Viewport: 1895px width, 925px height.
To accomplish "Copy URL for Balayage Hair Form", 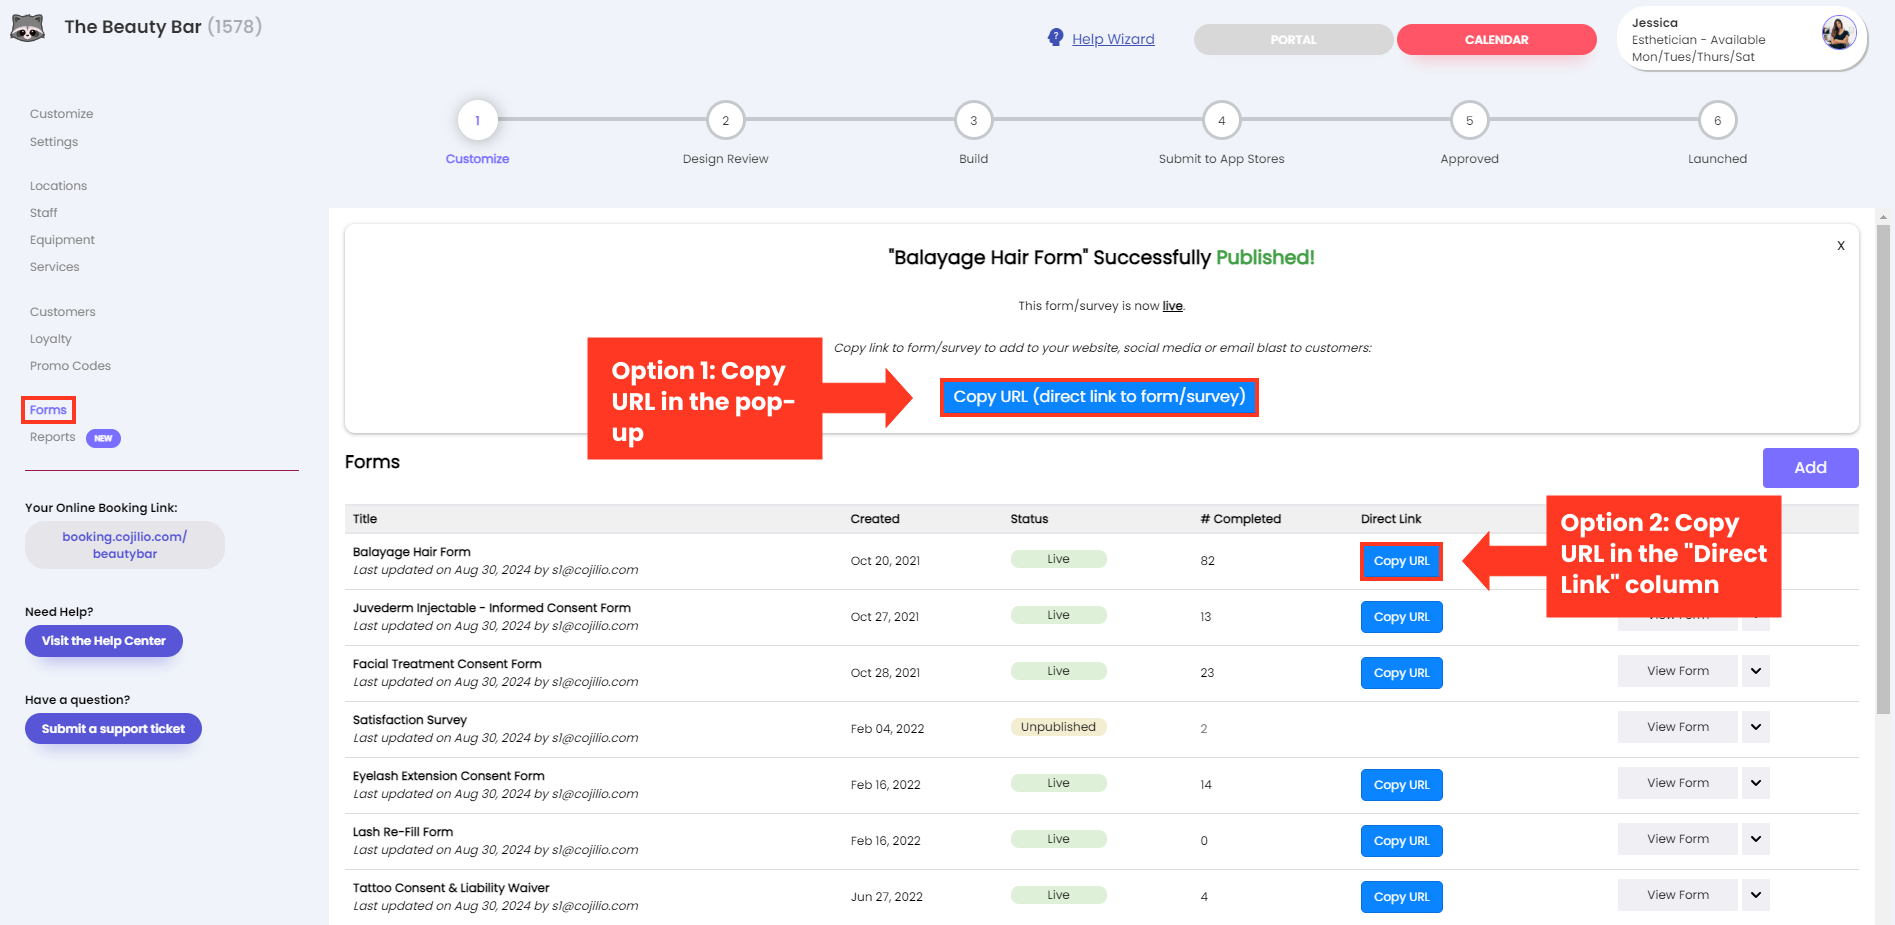I will 1401,561.
